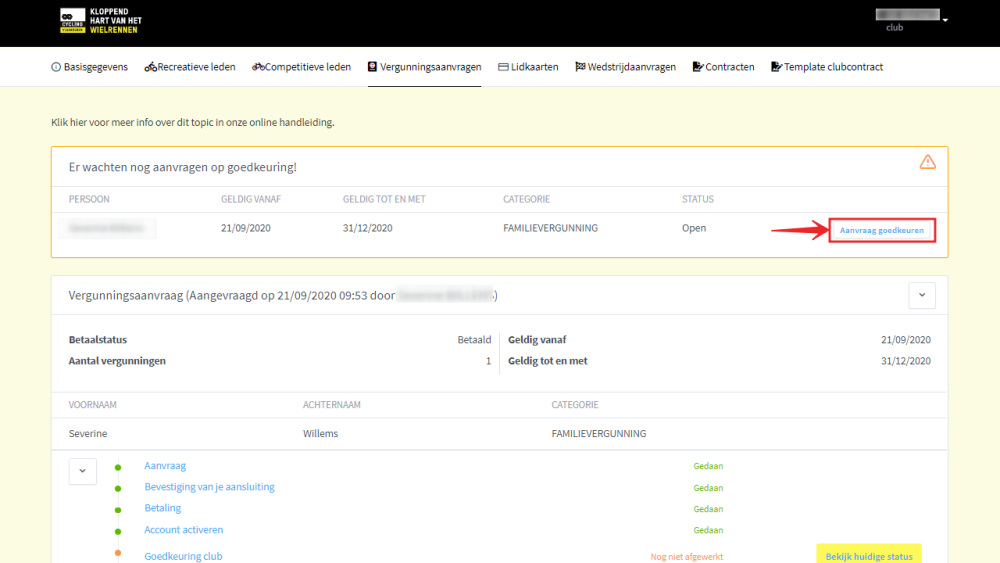Viewport: 1000px width, 563px height.
Task: Click the GELDIG TOT EN MET header
Action: (x=384, y=199)
